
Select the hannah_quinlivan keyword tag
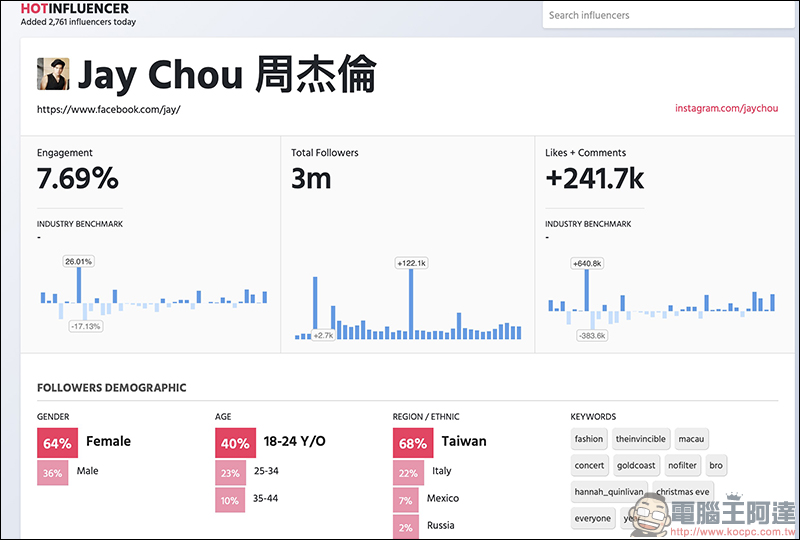tap(609, 492)
